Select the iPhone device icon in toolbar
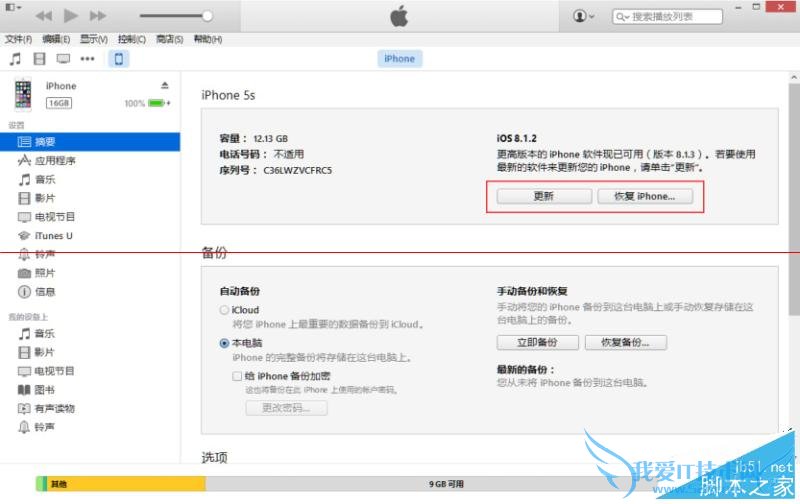This screenshot has width=800, height=504. pyautogui.click(x=118, y=59)
